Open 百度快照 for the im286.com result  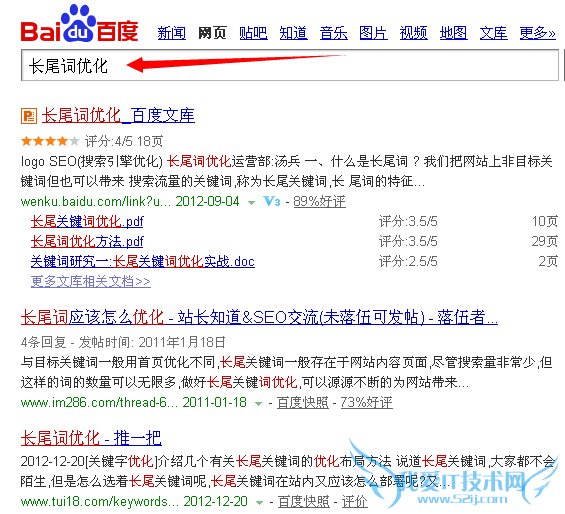pos(303,403)
